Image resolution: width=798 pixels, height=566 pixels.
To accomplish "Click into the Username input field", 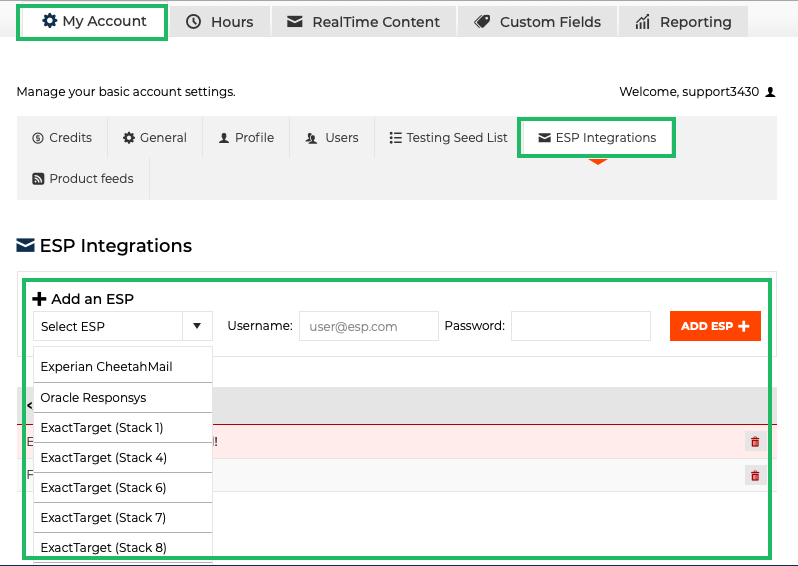I will [x=368, y=326].
